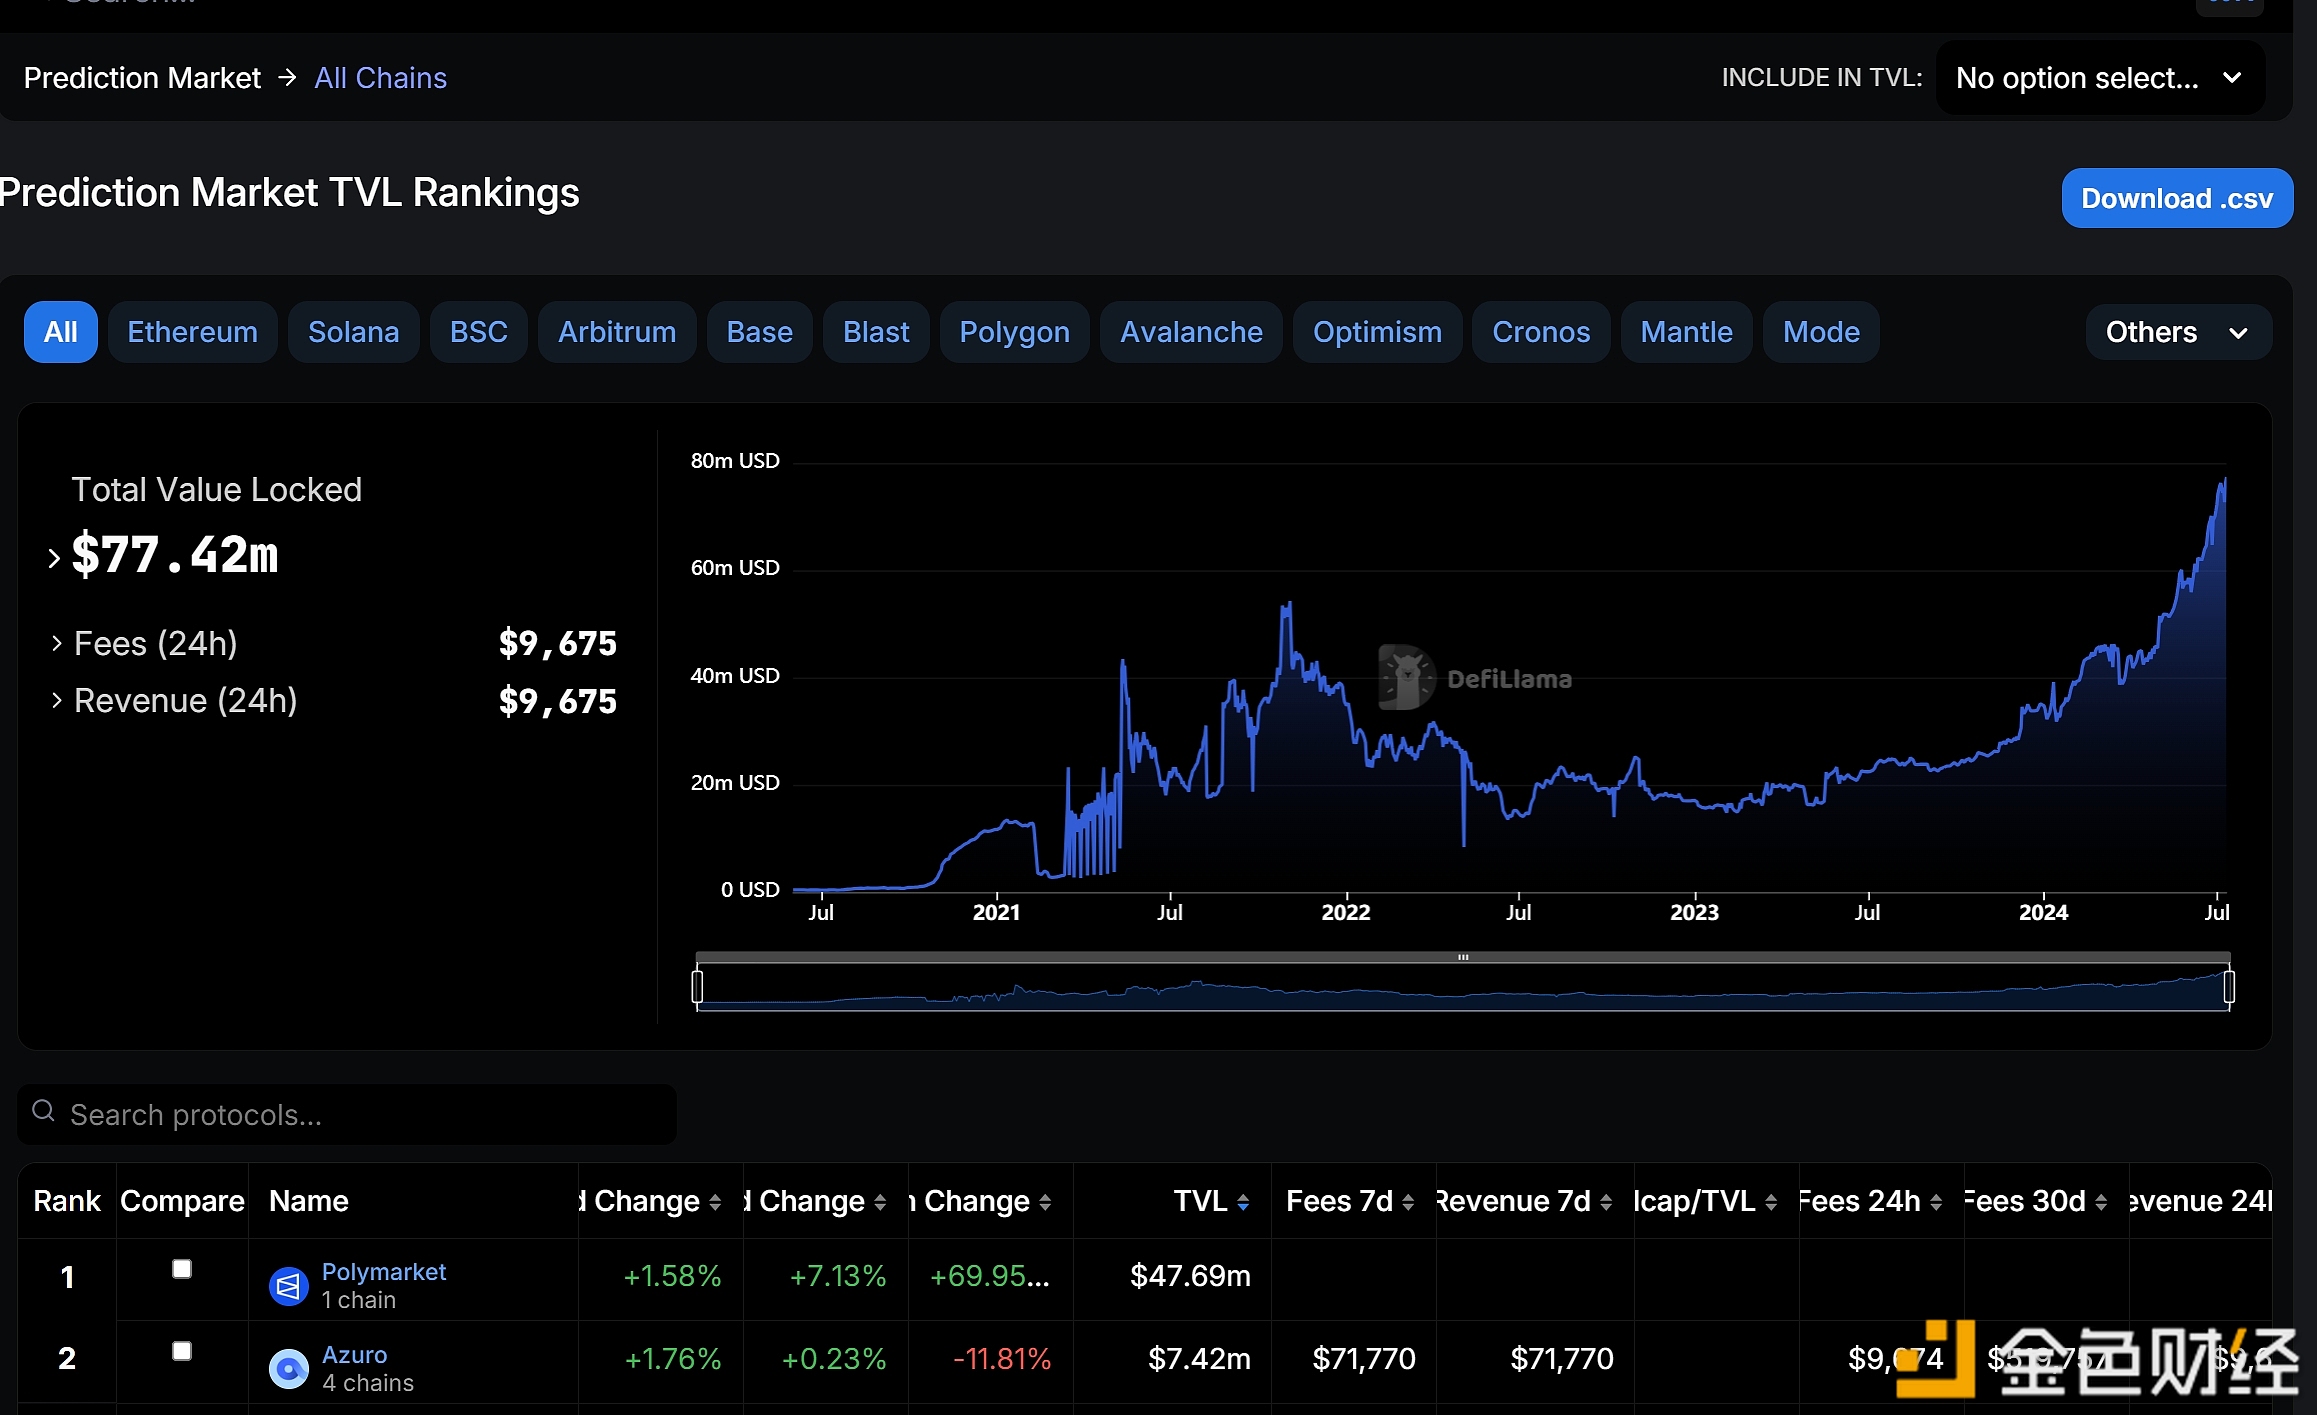Image resolution: width=2317 pixels, height=1415 pixels.
Task: Click the Azuro protocol logo icon
Action: 289,1369
